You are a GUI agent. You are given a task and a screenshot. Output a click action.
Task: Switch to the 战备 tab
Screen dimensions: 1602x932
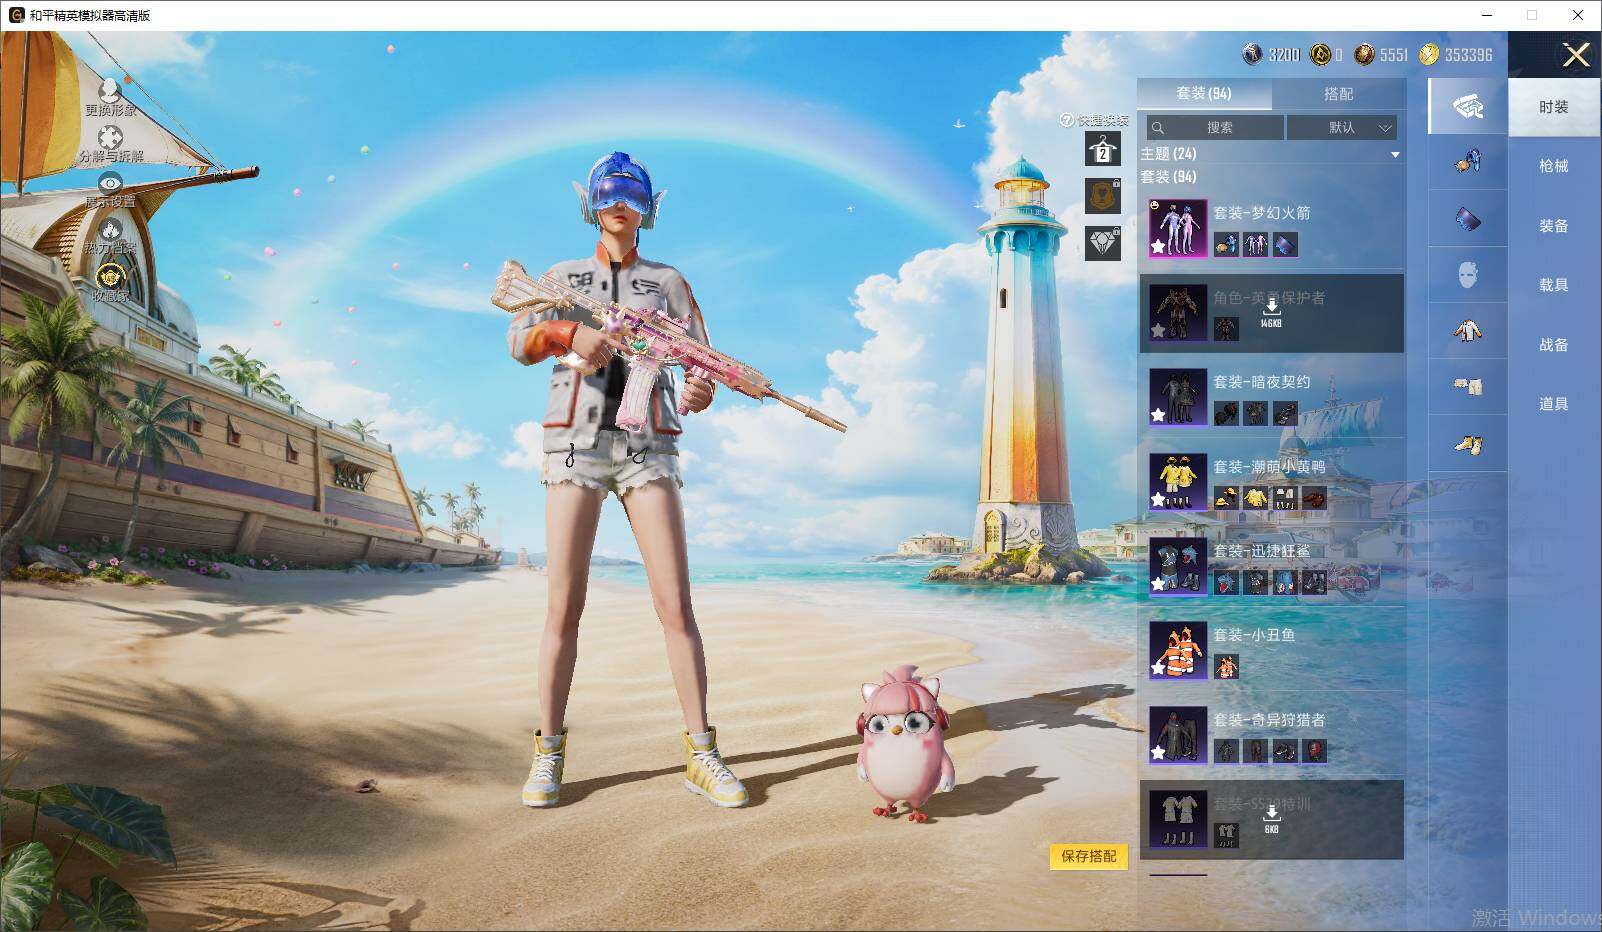point(1554,345)
